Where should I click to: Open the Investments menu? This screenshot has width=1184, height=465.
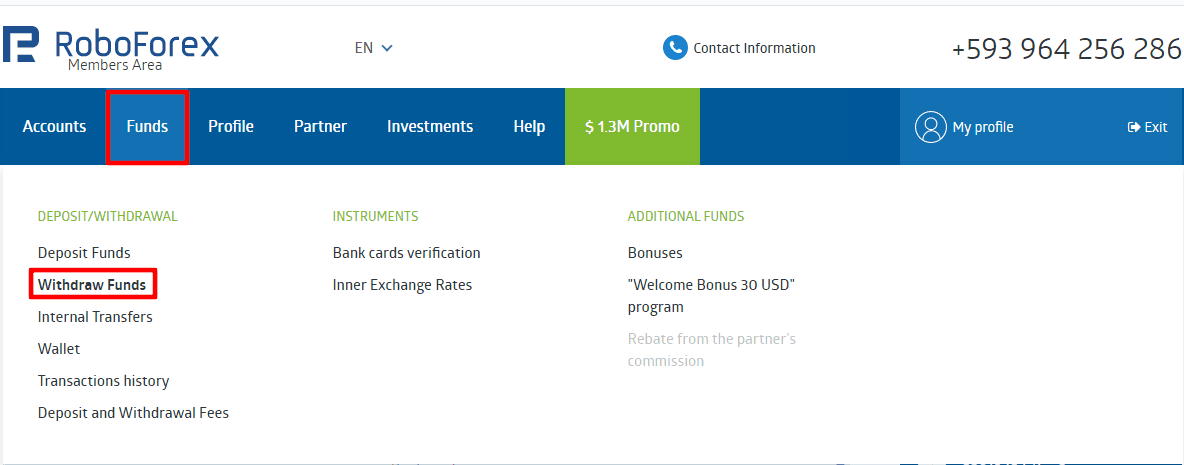[430, 127]
